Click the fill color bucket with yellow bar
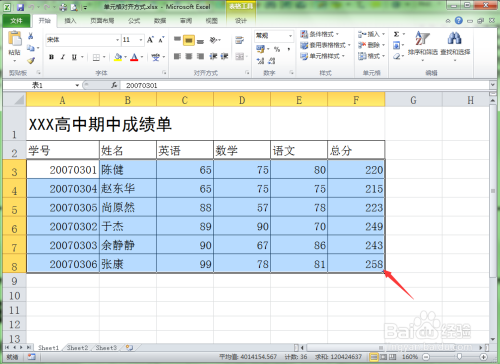Image resolution: width=500 pixels, height=364 pixels. pos(118,57)
